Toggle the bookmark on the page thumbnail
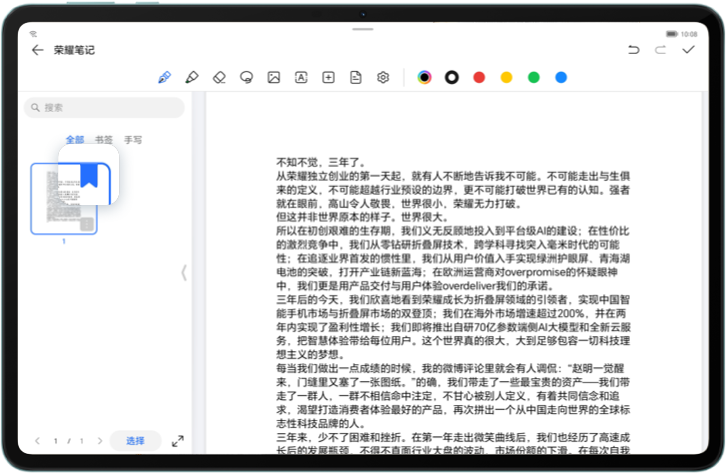 (x=89, y=175)
